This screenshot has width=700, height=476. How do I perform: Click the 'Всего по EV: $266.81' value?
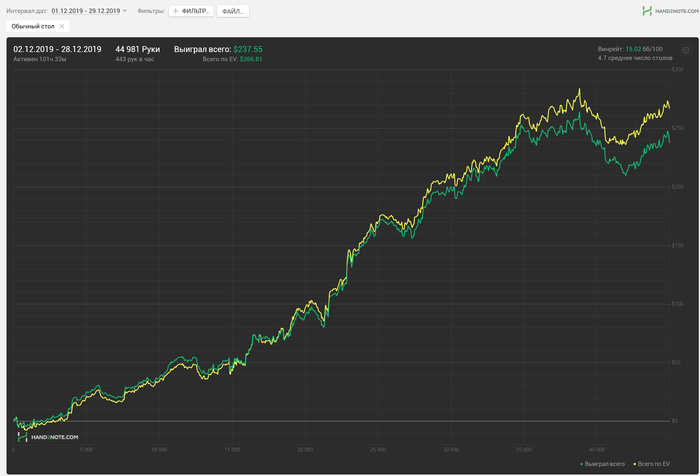tap(232, 59)
